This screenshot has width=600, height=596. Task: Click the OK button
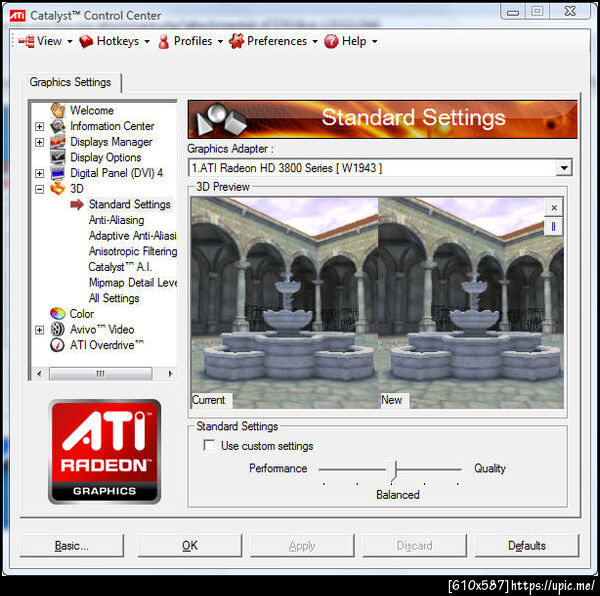tap(190, 546)
